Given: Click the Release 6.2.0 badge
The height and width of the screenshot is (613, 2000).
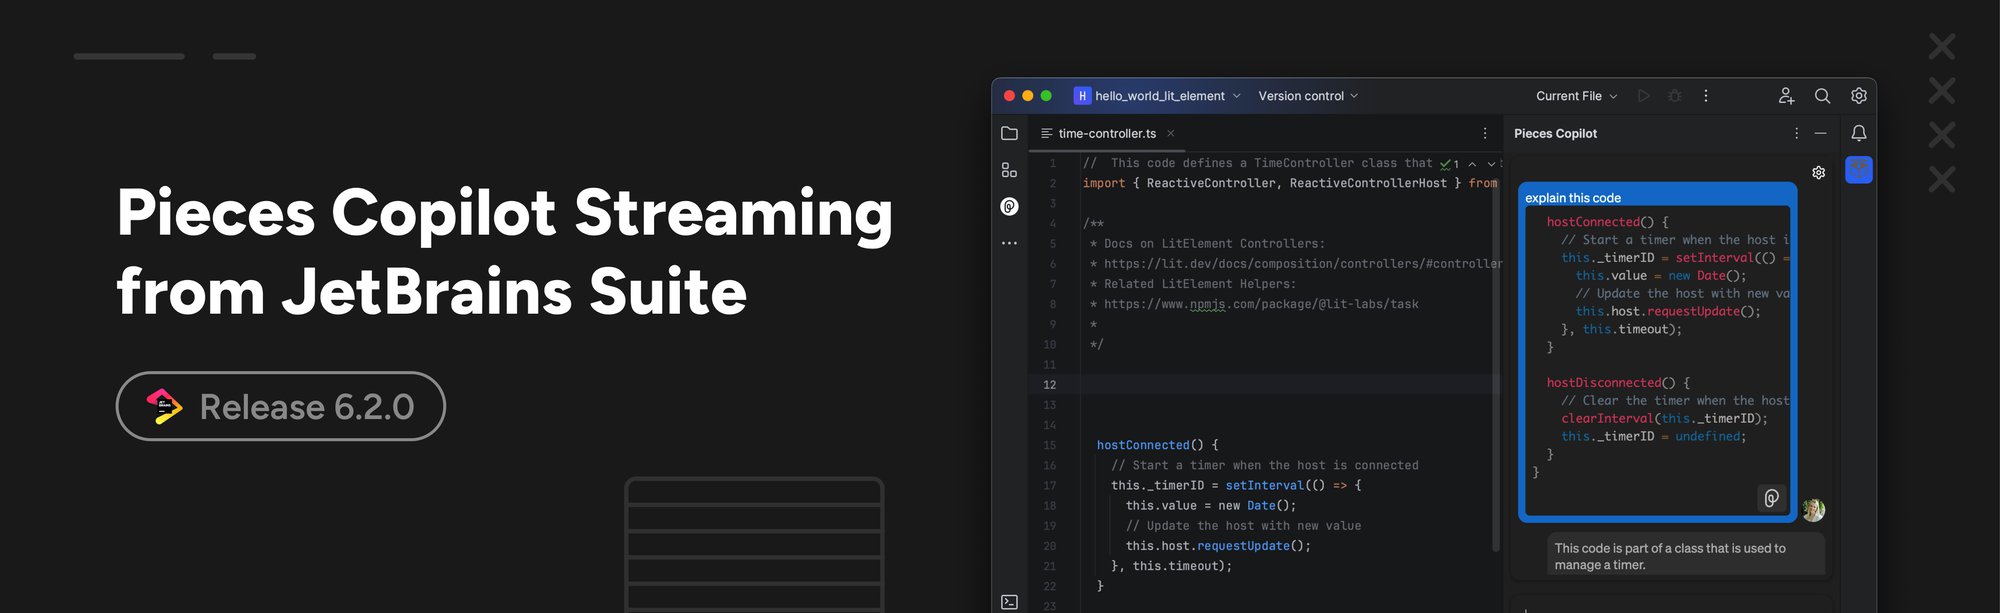Looking at the screenshot, I should point(281,406).
